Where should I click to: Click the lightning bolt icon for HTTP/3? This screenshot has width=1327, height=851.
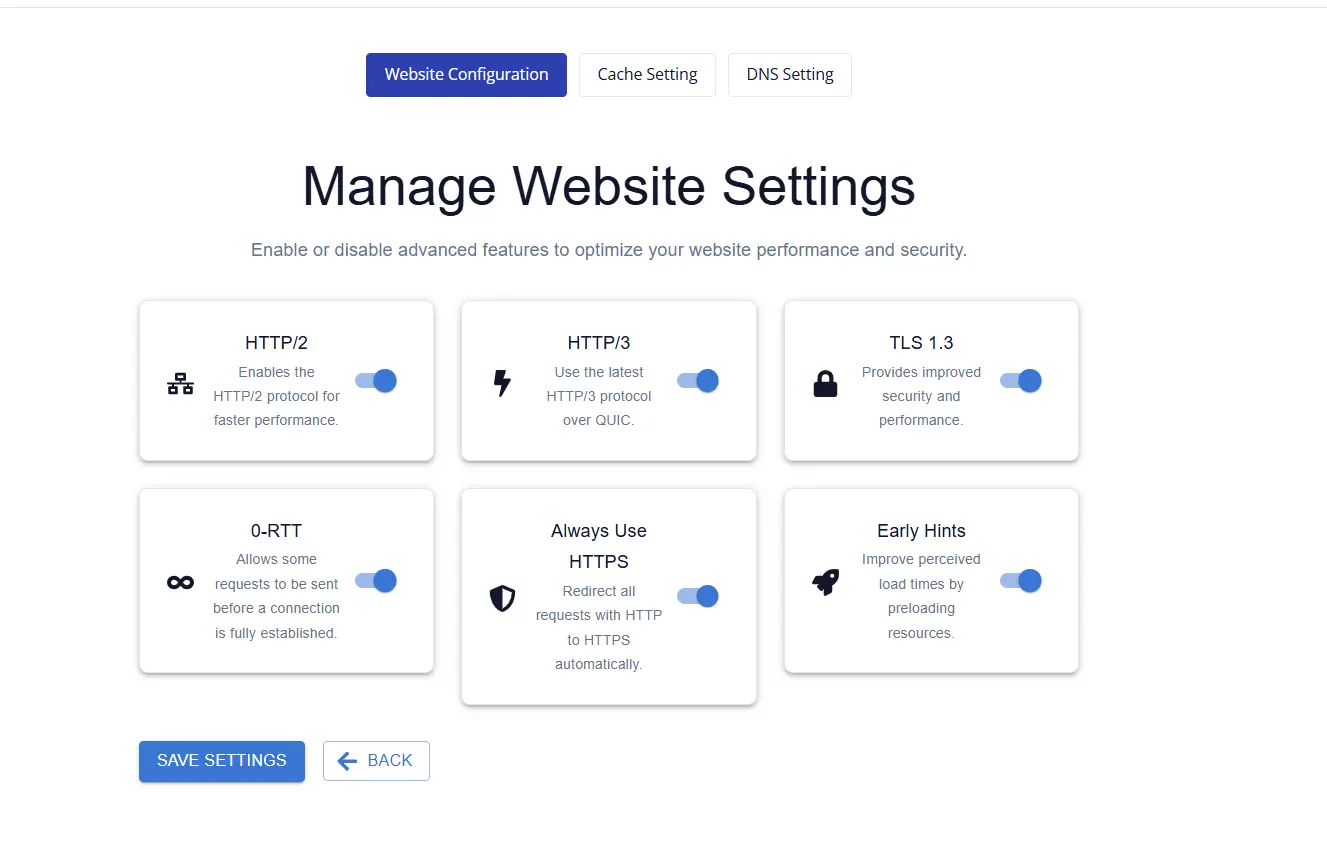[502, 382]
